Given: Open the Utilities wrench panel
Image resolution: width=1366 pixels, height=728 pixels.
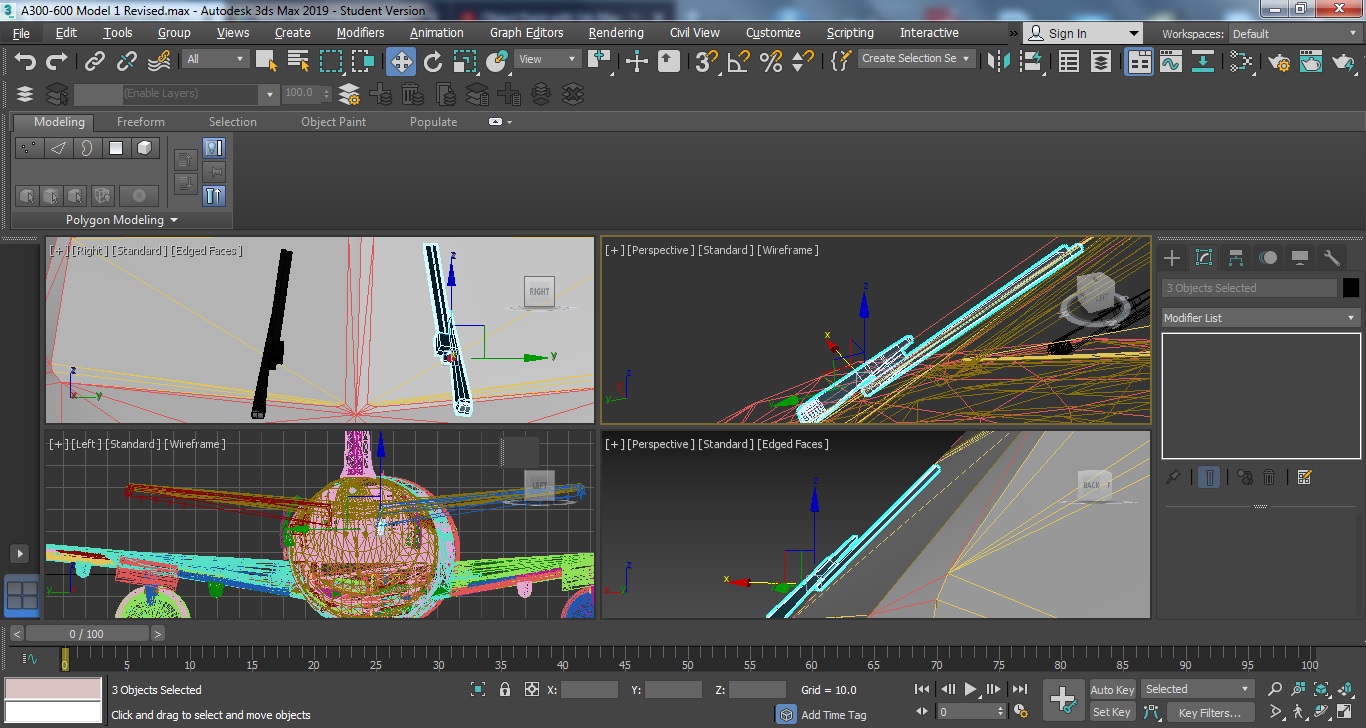Looking at the screenshot, I should pos(1331,258).
